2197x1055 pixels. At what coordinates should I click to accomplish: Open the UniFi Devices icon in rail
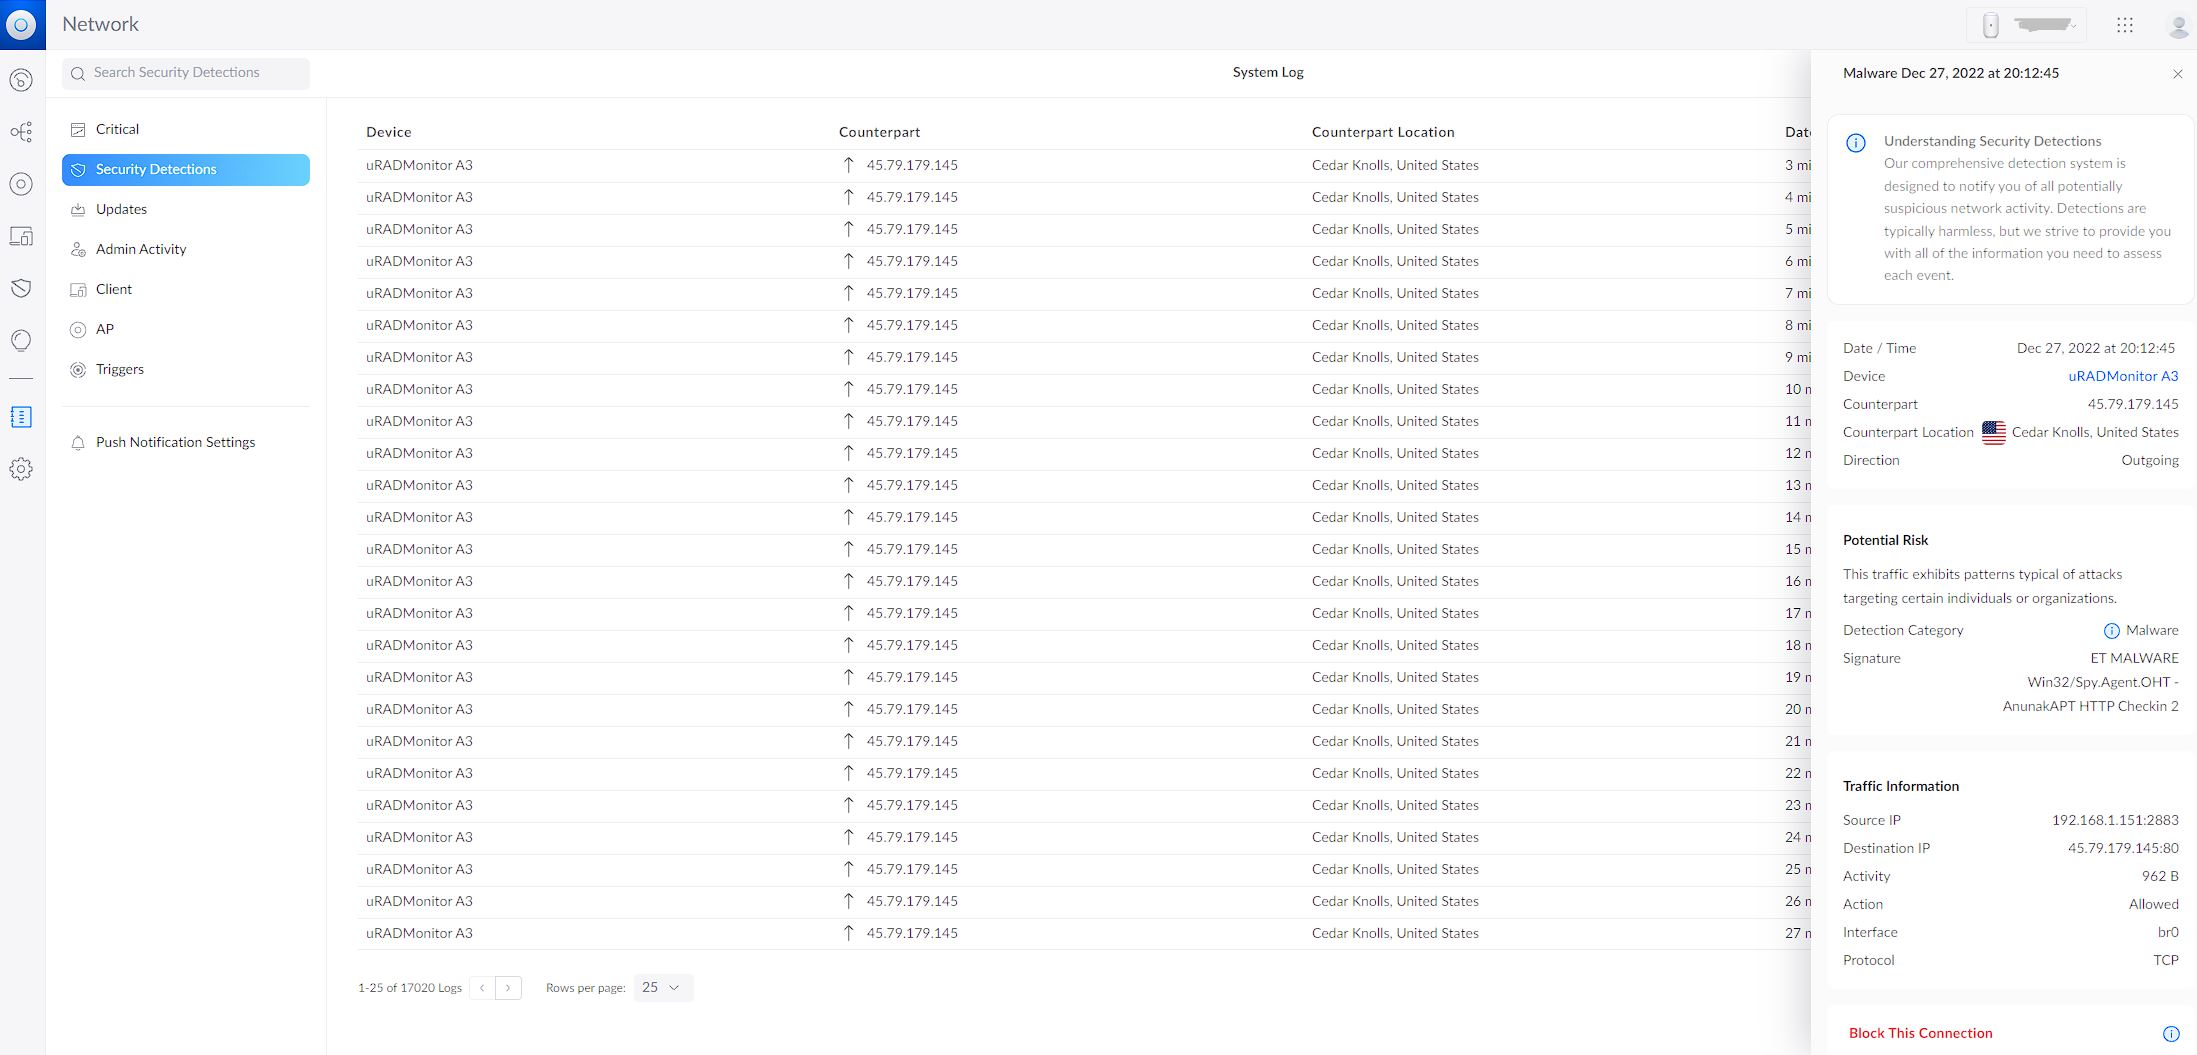pyautogui.click(x=21, y=184)
